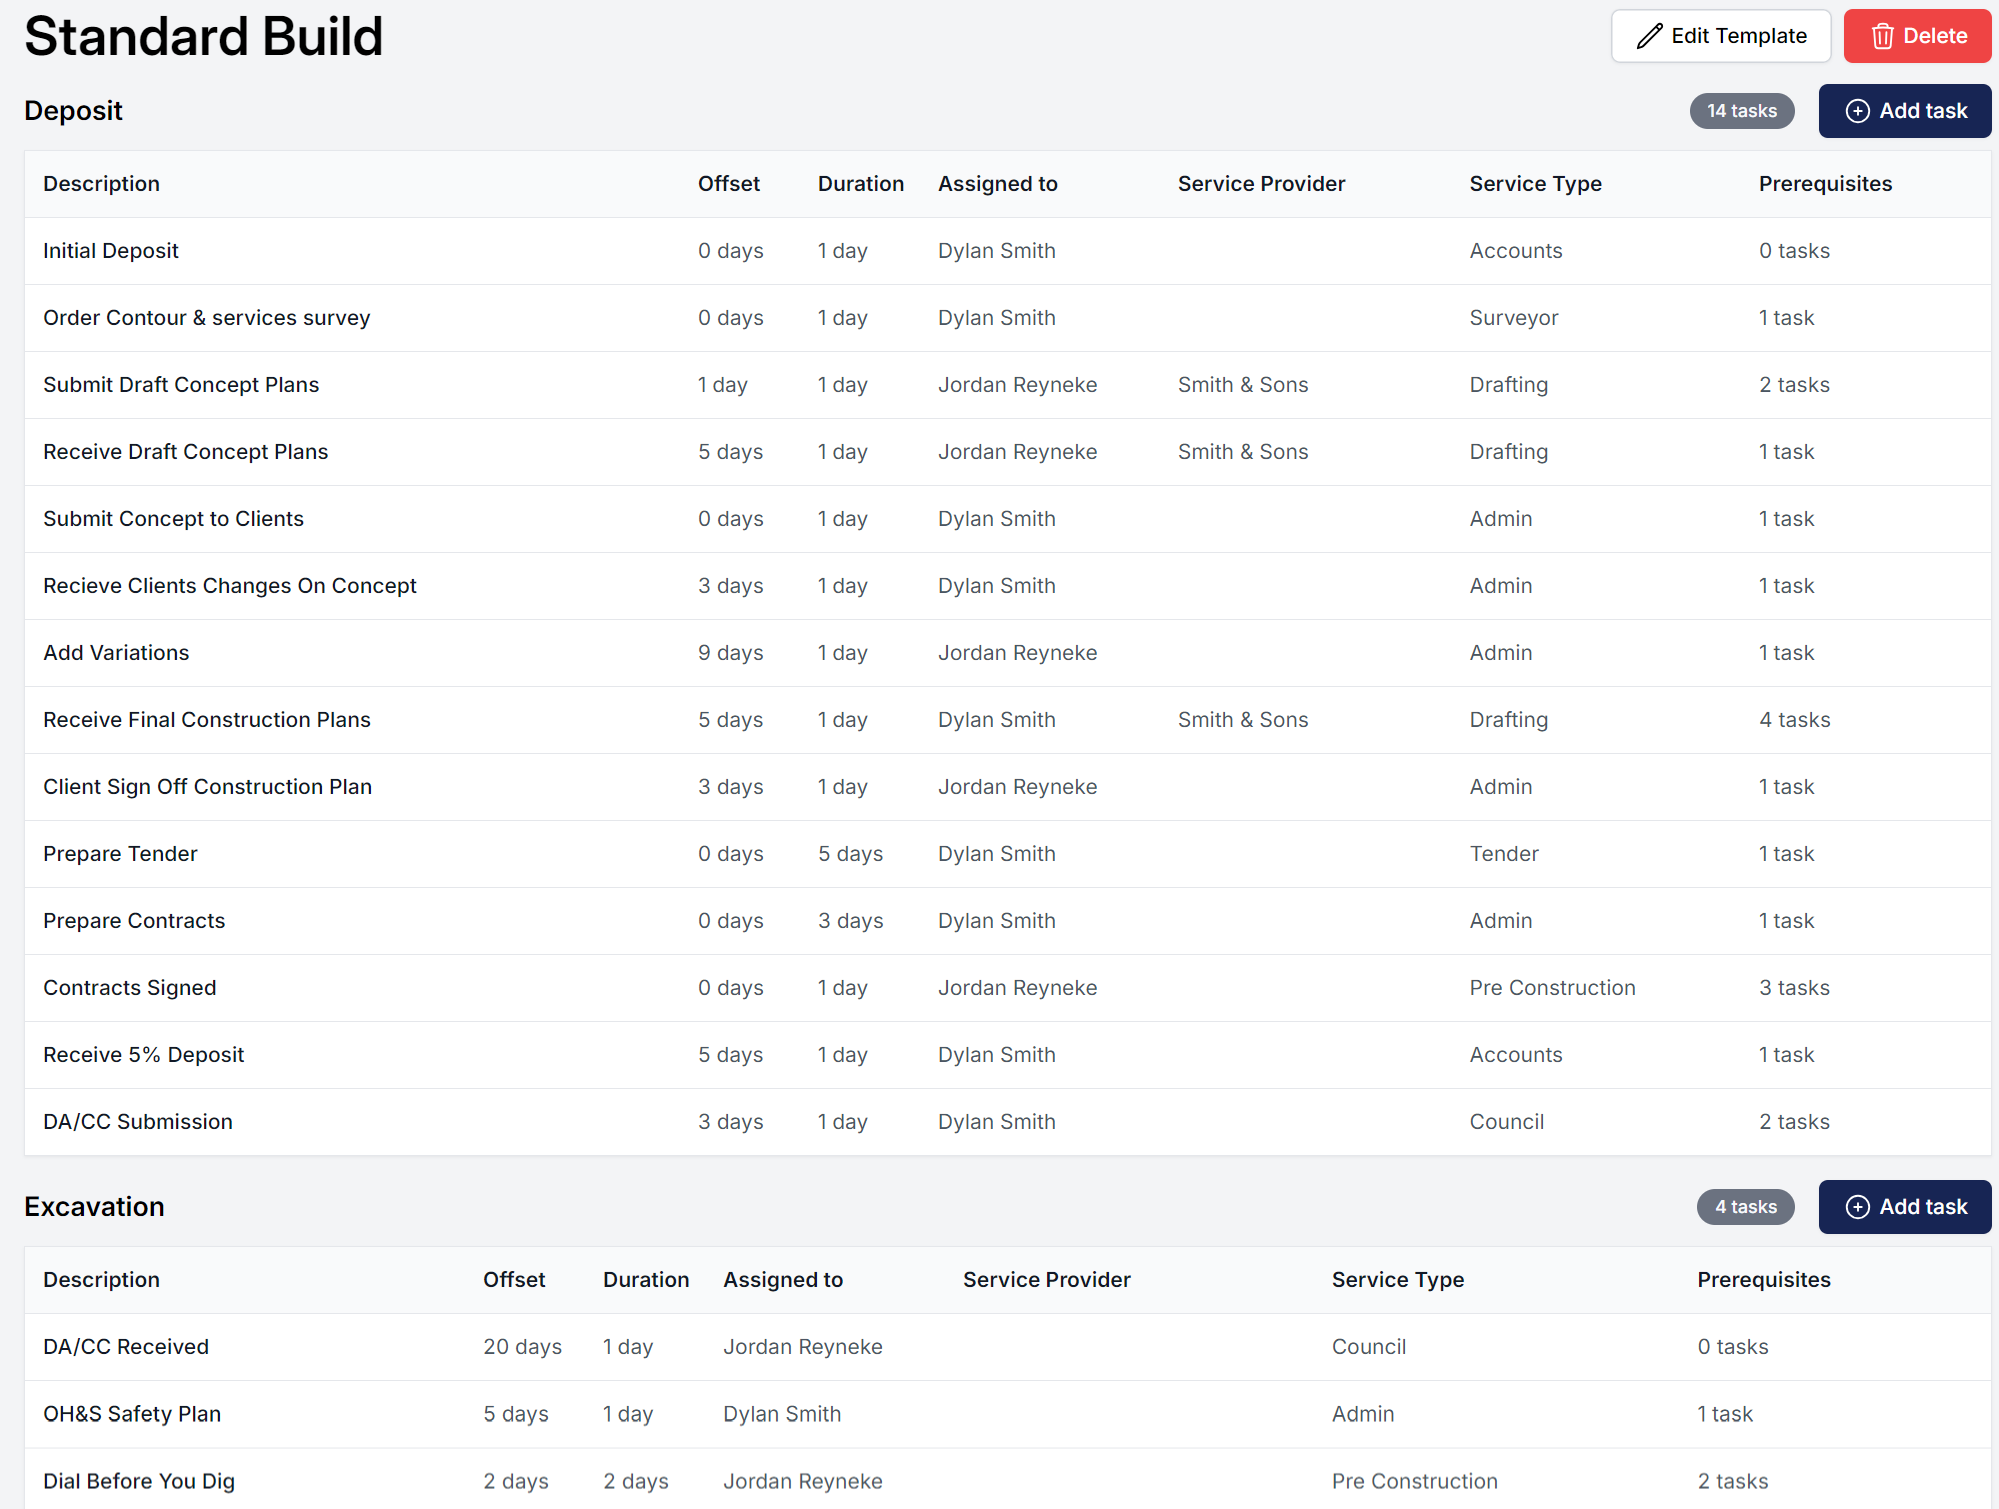Viewport: 1999px width, 1509px height.
Task: Click the 14 tasks badge for Deposit
Action: point(1742,110)
